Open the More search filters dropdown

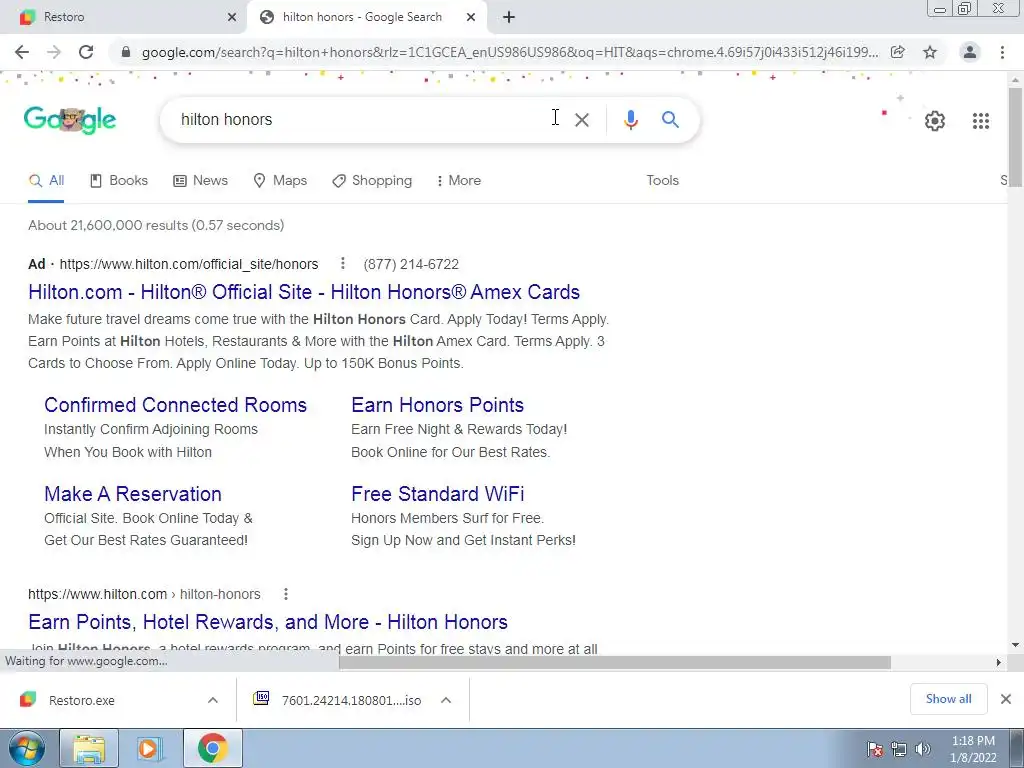pos(458,180)
